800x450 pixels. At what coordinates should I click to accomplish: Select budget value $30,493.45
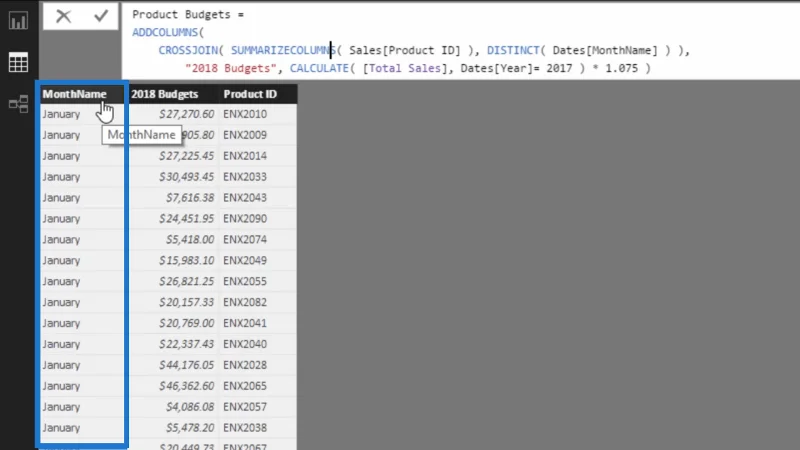(186, 177)
